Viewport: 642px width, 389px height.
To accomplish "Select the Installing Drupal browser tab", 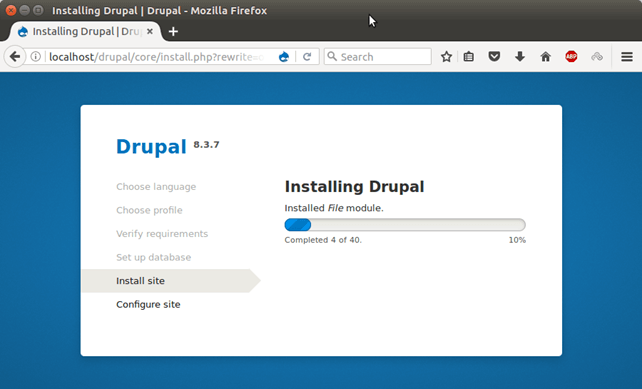I will 86,32.
